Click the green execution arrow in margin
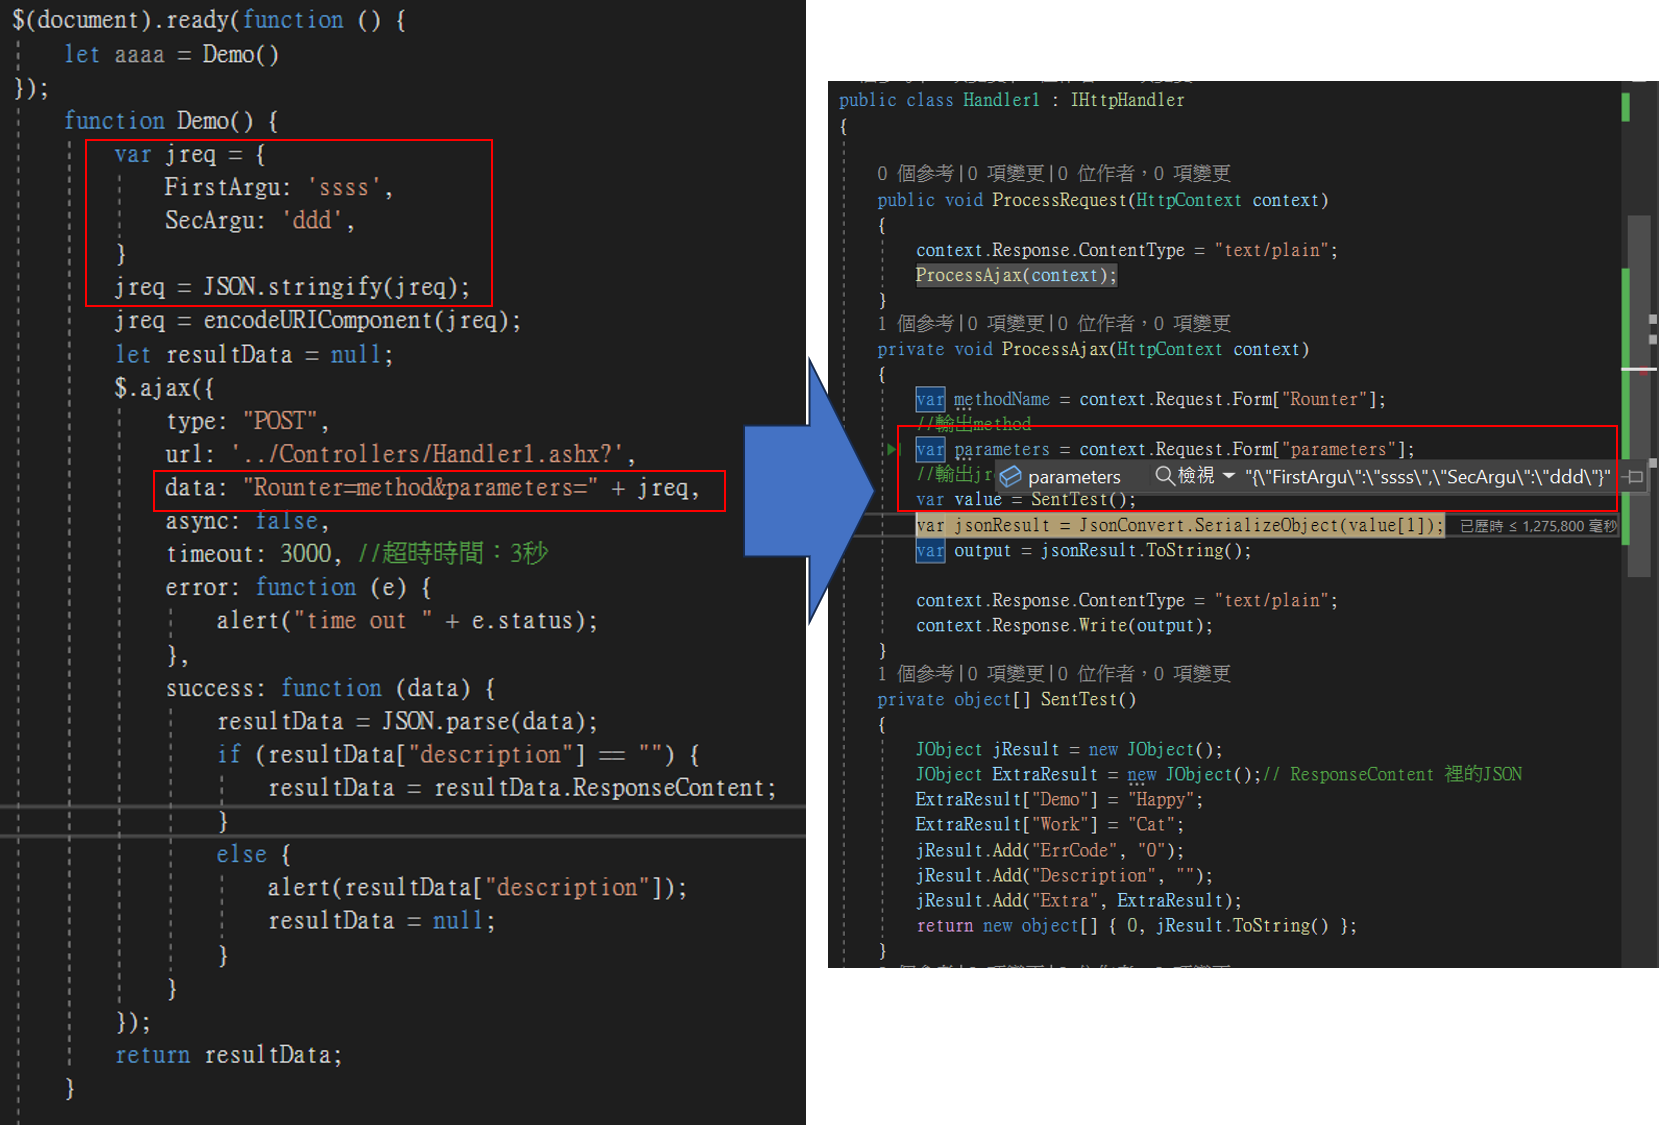 (x=892, y=449)
